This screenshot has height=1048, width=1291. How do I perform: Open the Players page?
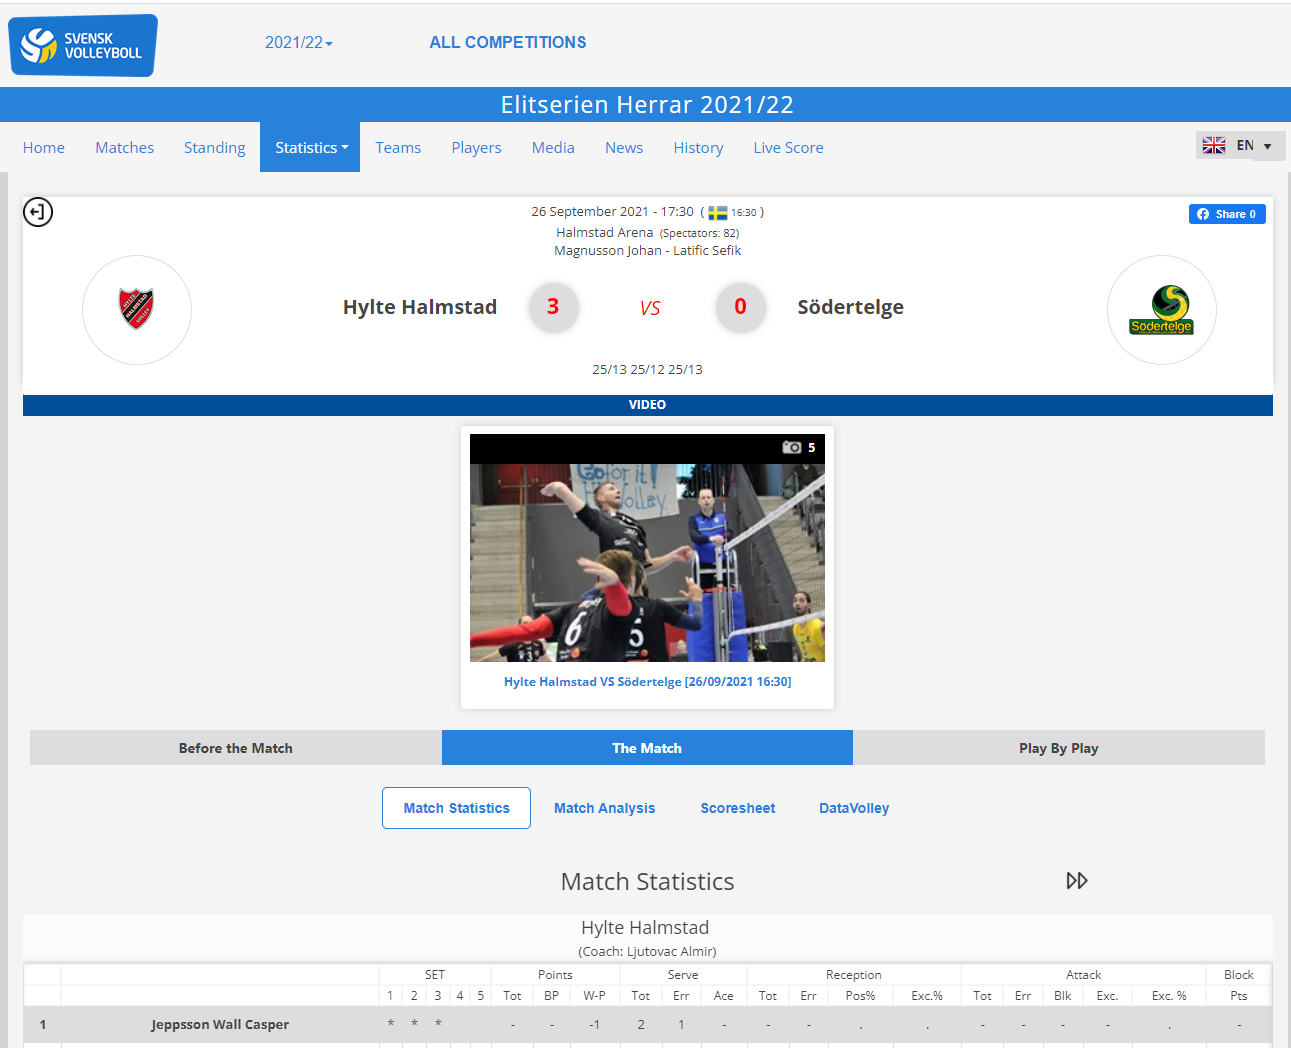476,148
